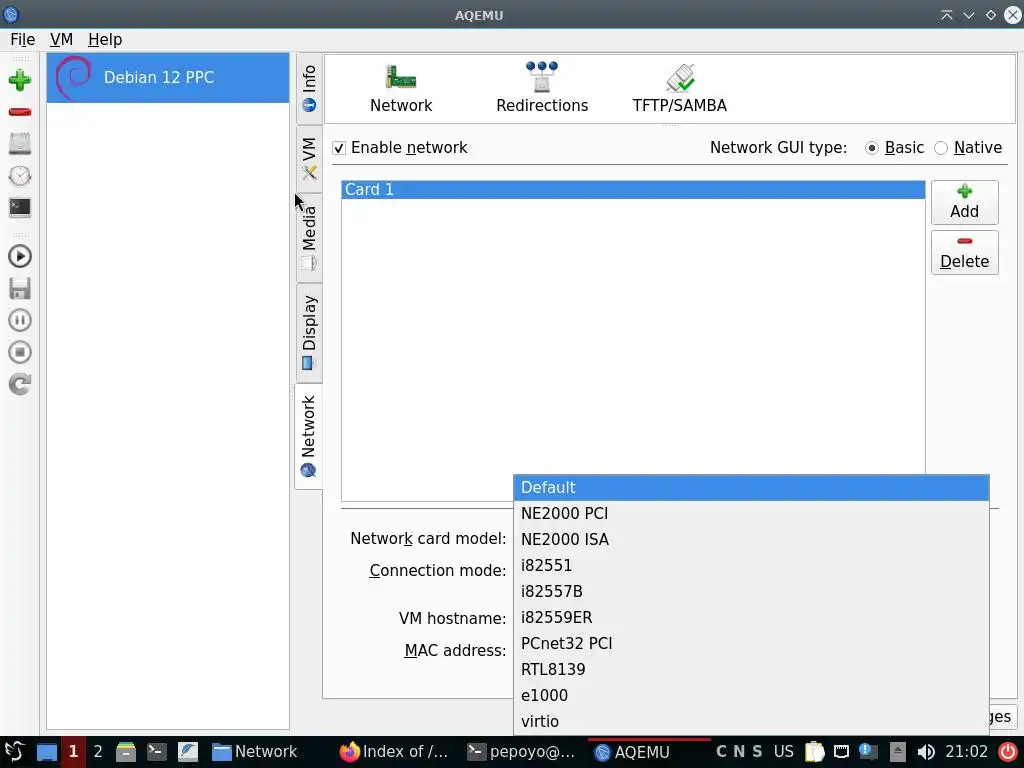
Task: Save the VM state with floppy icon
Action: 20,288
